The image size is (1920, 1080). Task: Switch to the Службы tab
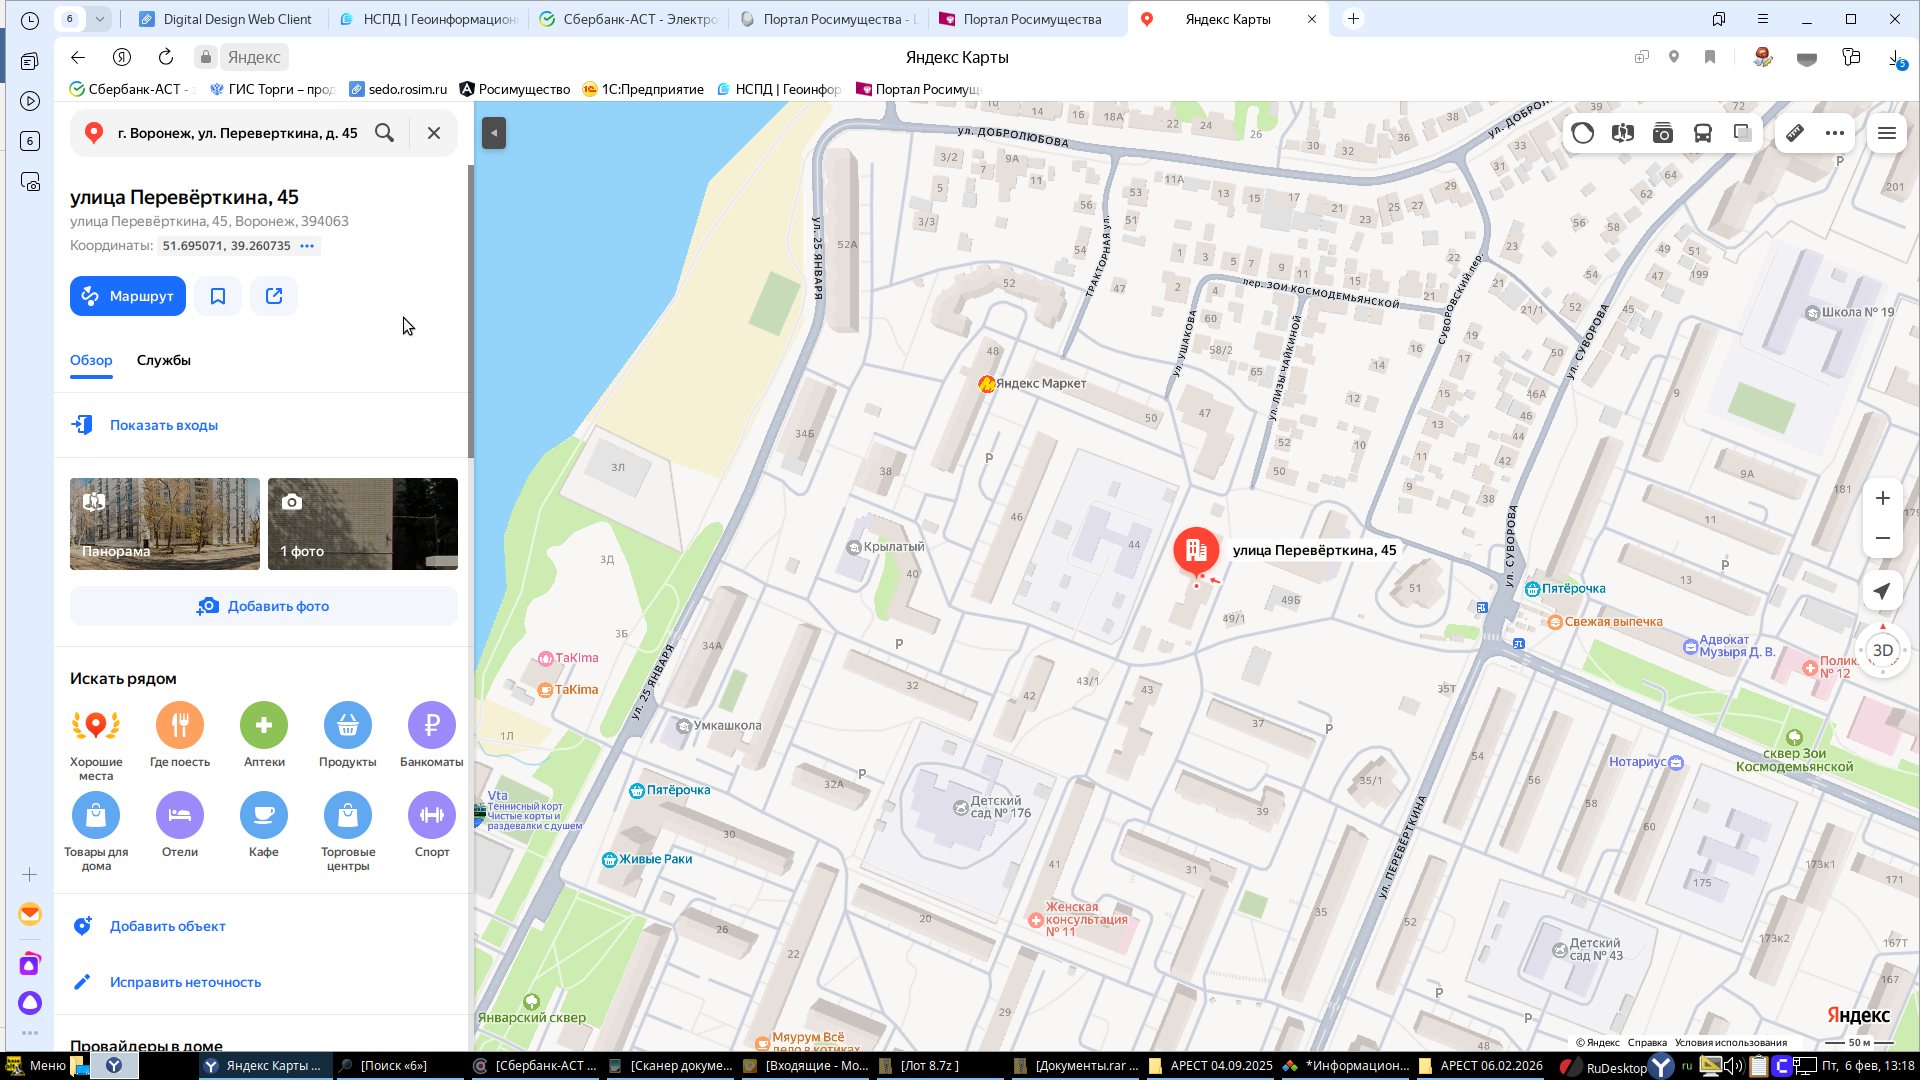tap(164, 360)
